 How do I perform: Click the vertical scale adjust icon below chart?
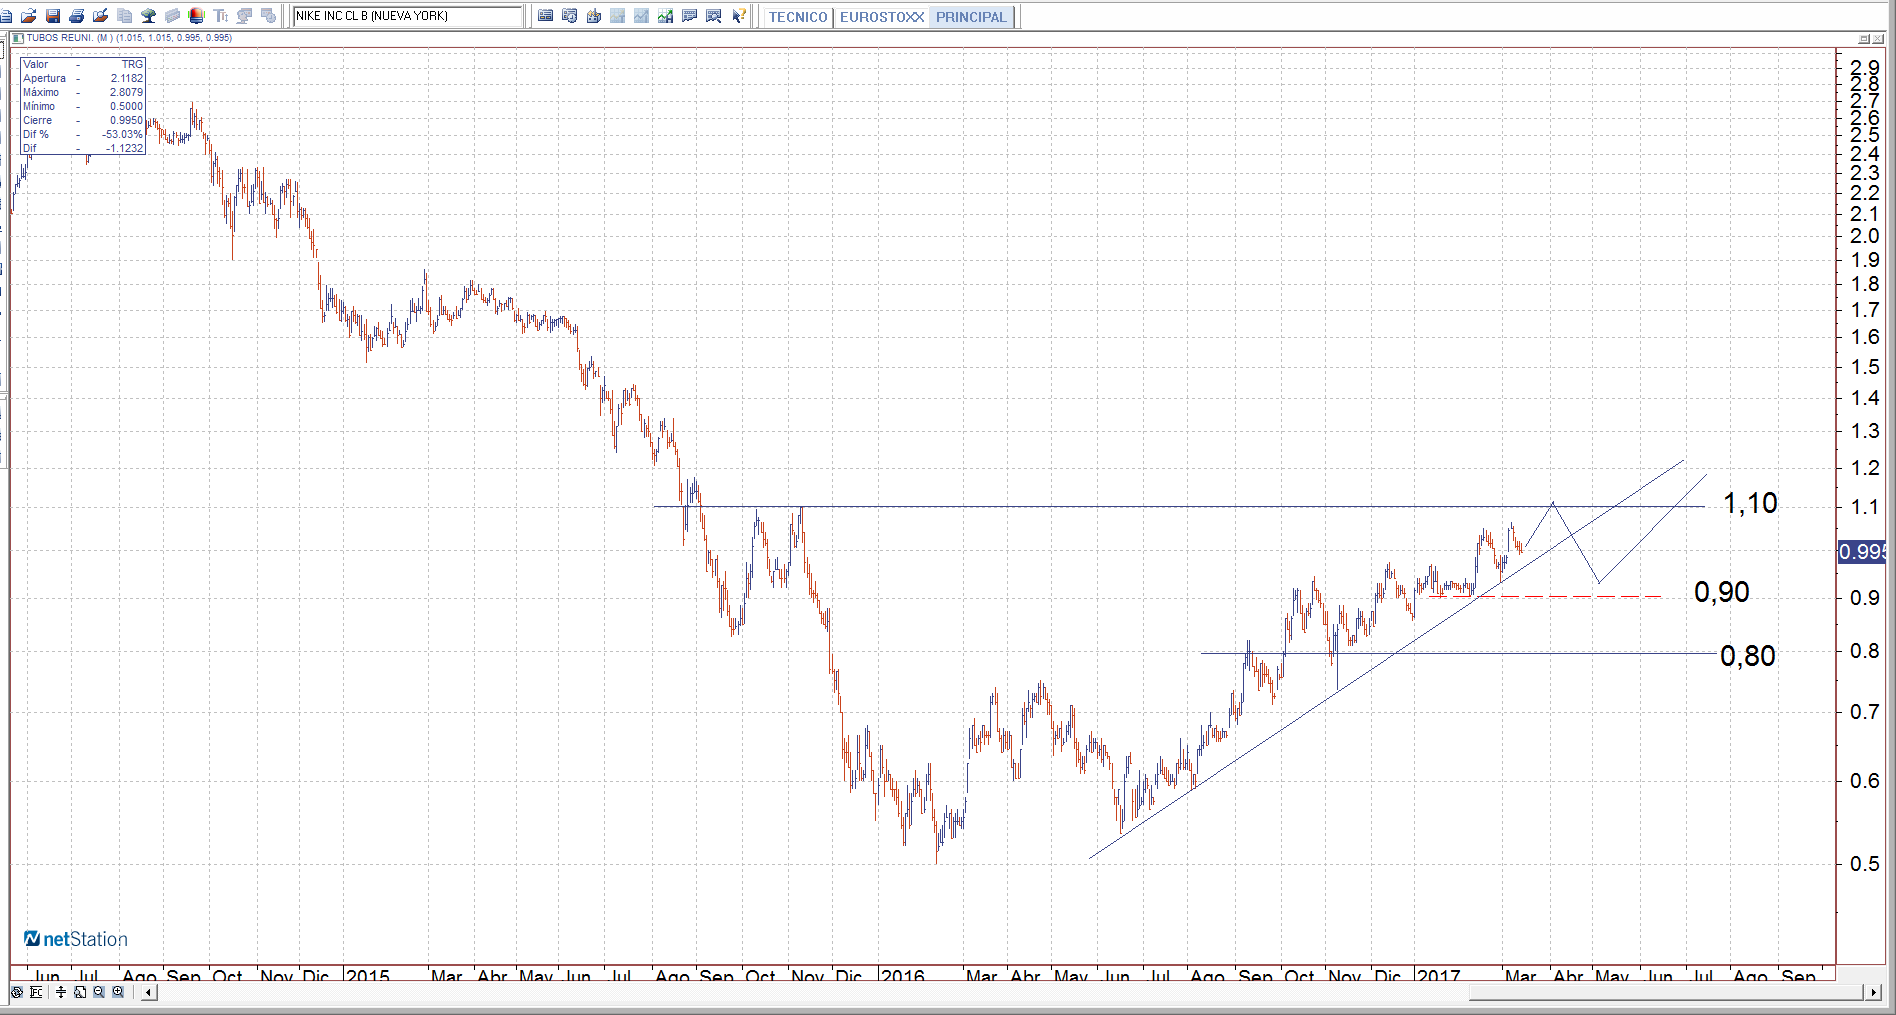tap(61, 992)
